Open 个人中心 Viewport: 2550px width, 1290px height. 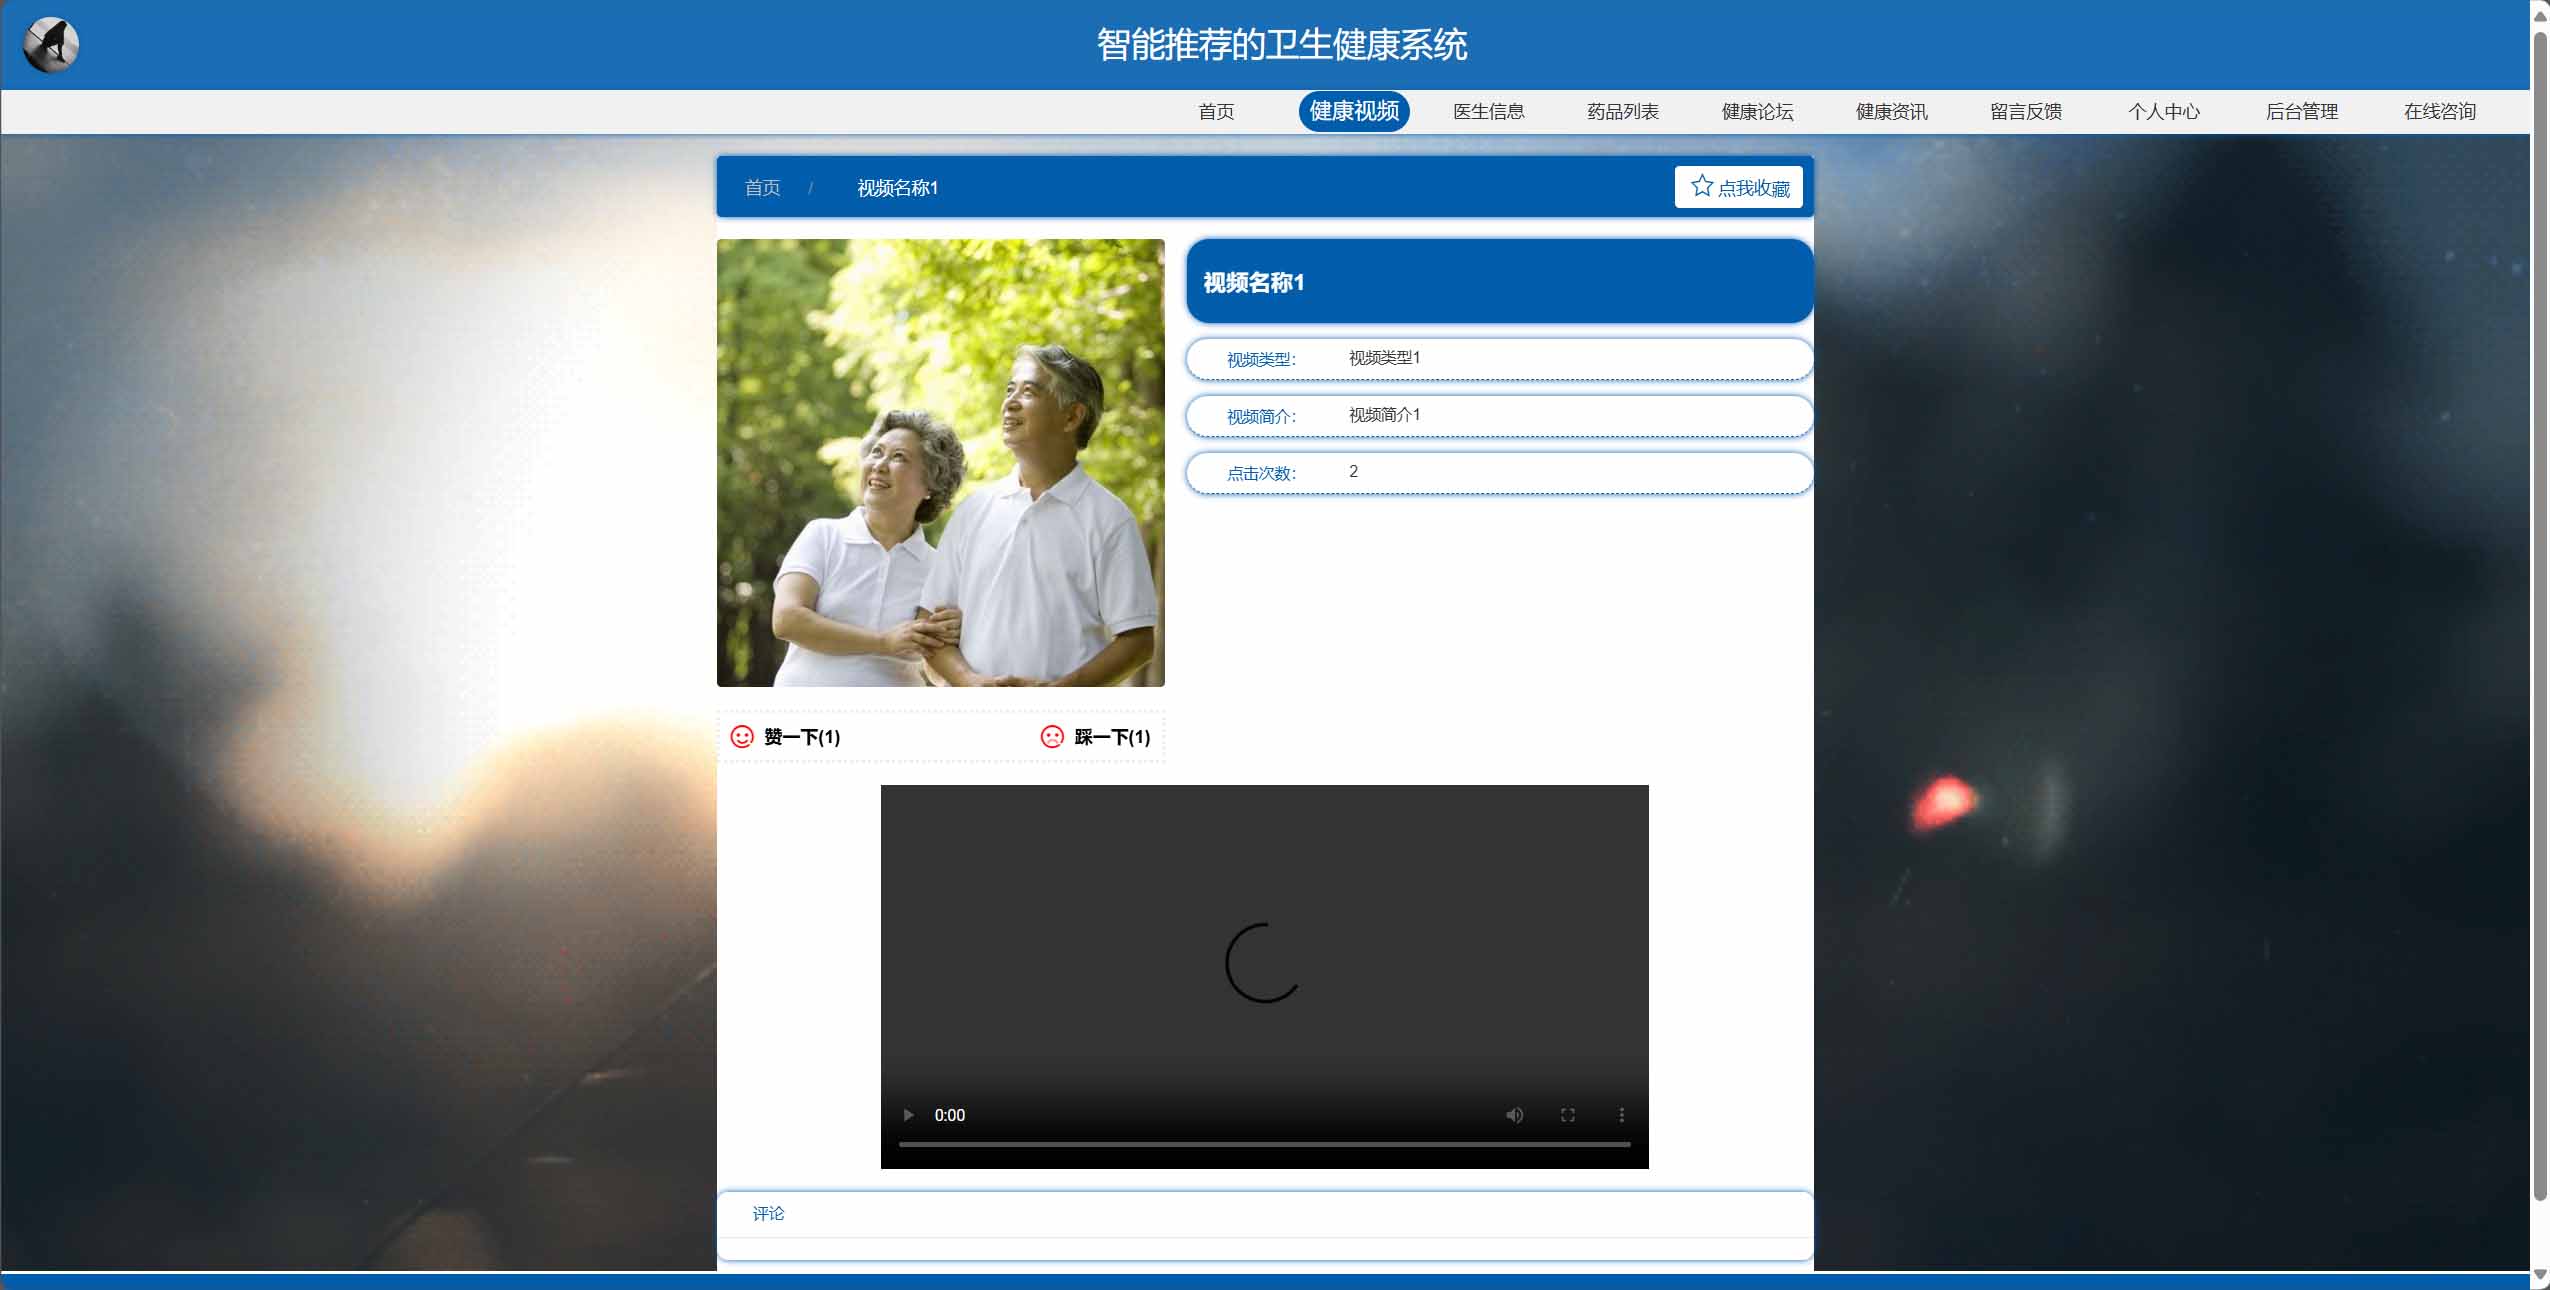click(2163, 112)
